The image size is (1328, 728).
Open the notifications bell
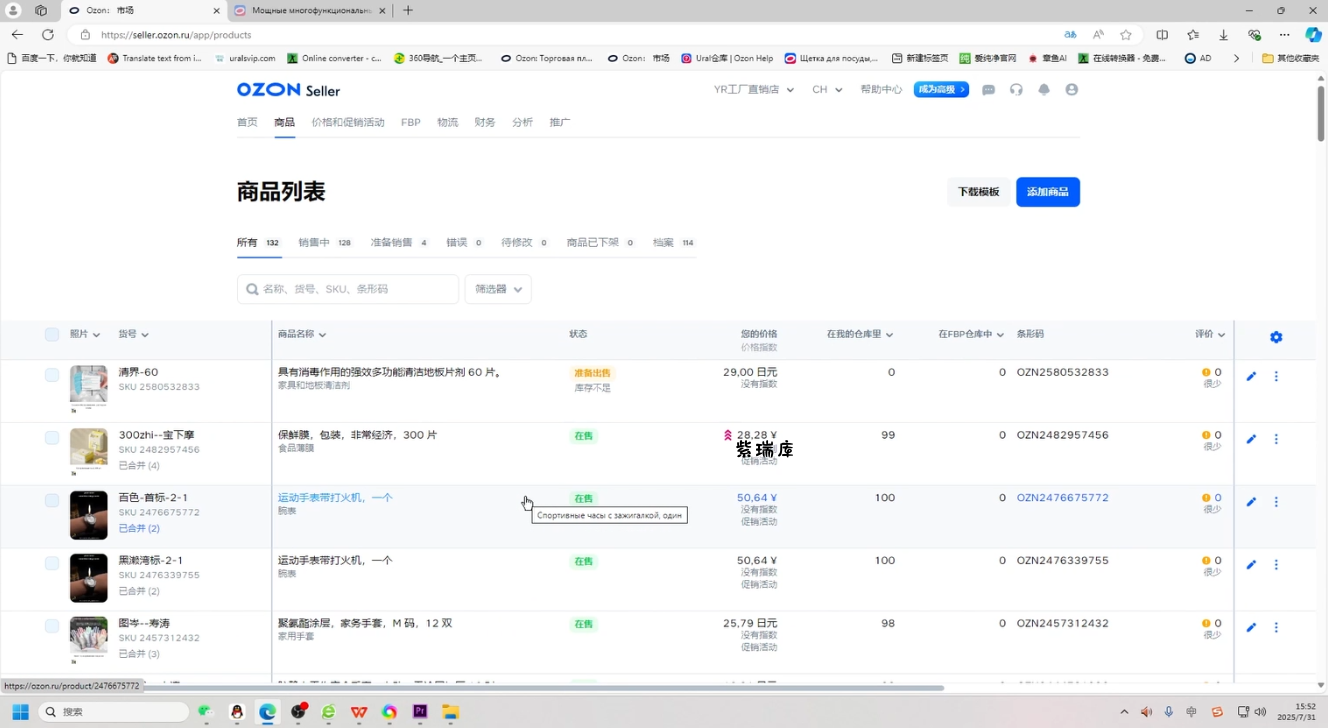1044,90
